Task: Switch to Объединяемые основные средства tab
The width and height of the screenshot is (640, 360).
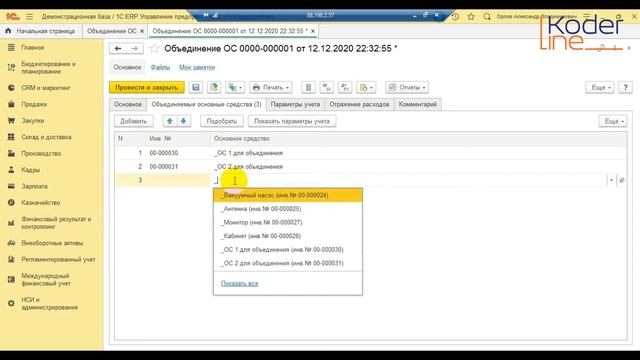Action: click(206, 104)
